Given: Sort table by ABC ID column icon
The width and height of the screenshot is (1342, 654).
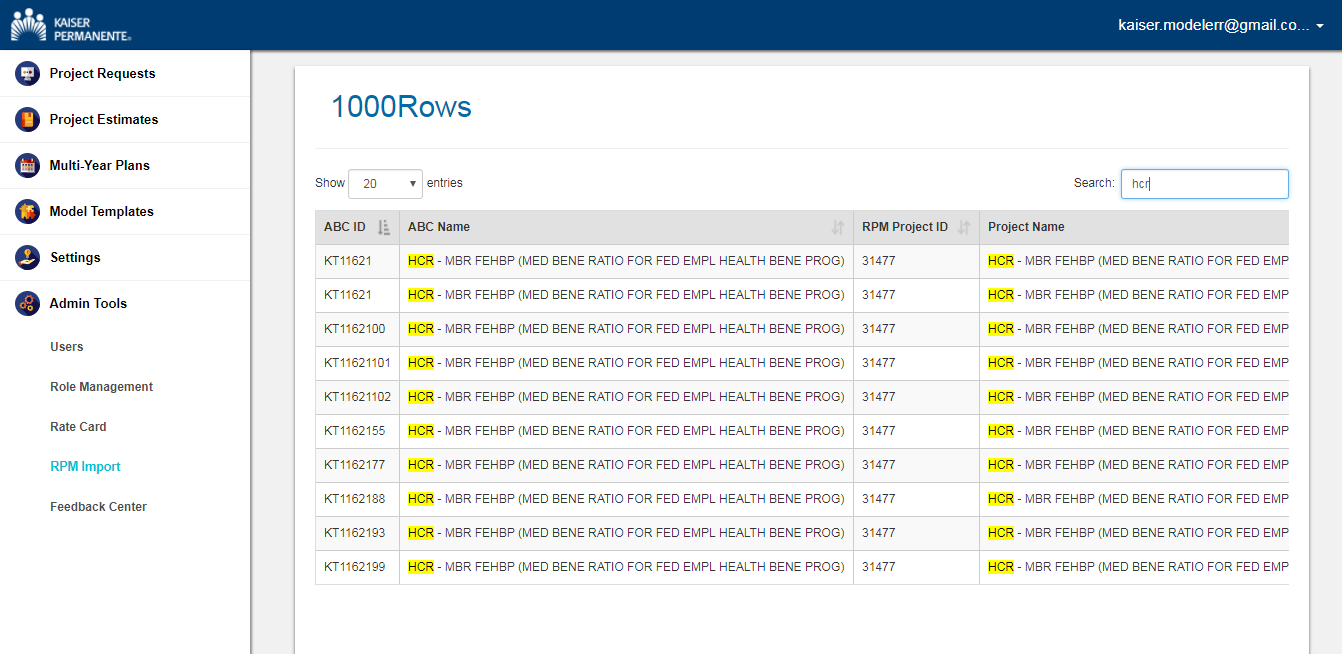Looking at the screenshot, I should tap(383, 227).
